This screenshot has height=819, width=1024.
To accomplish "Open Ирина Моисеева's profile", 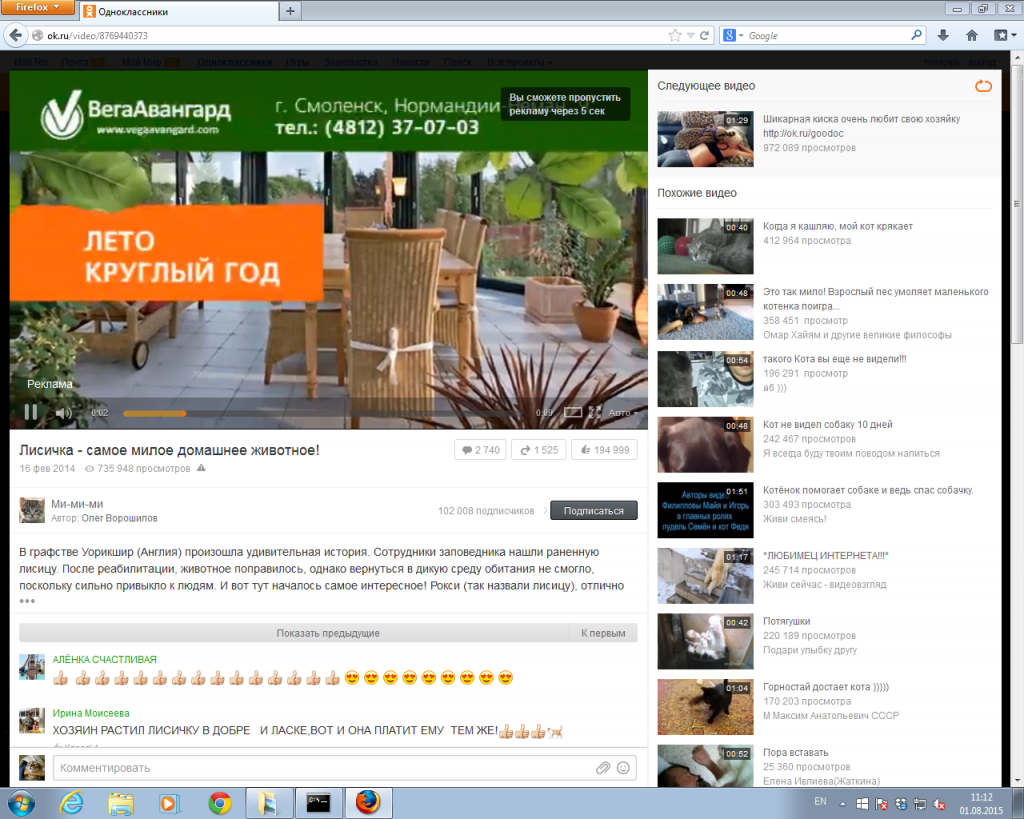I will pyautogui.click(x=91, y=713).
